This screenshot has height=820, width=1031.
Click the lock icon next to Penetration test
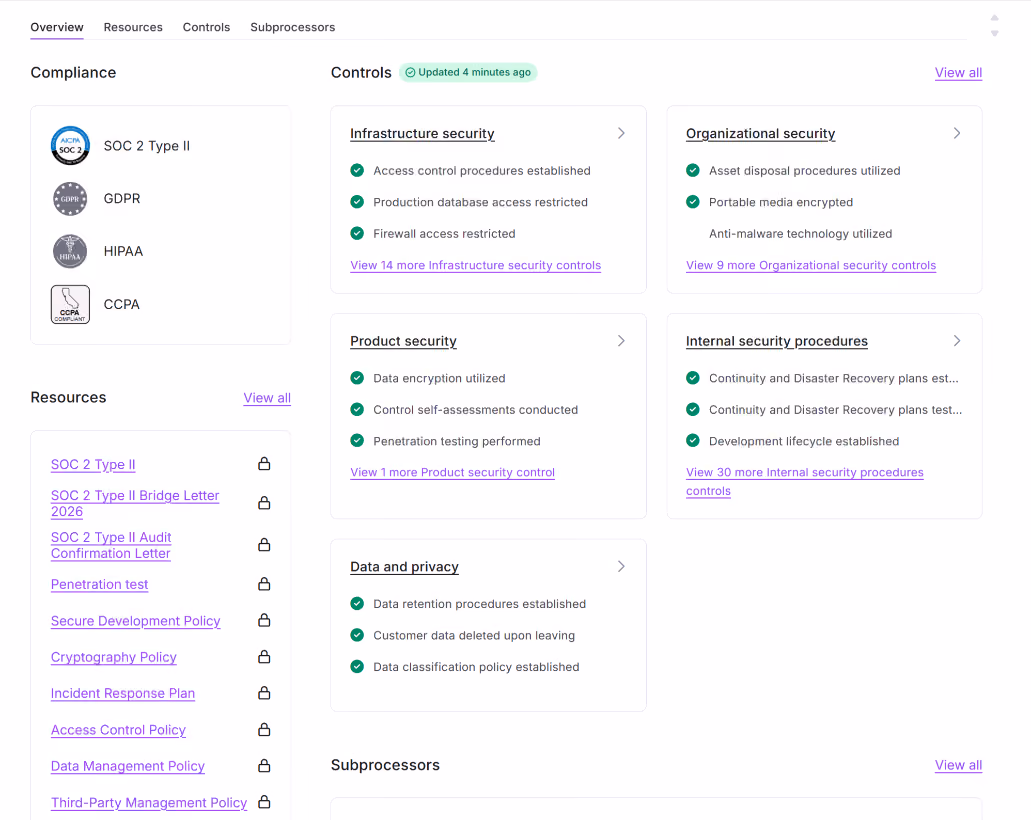[264, 584]
